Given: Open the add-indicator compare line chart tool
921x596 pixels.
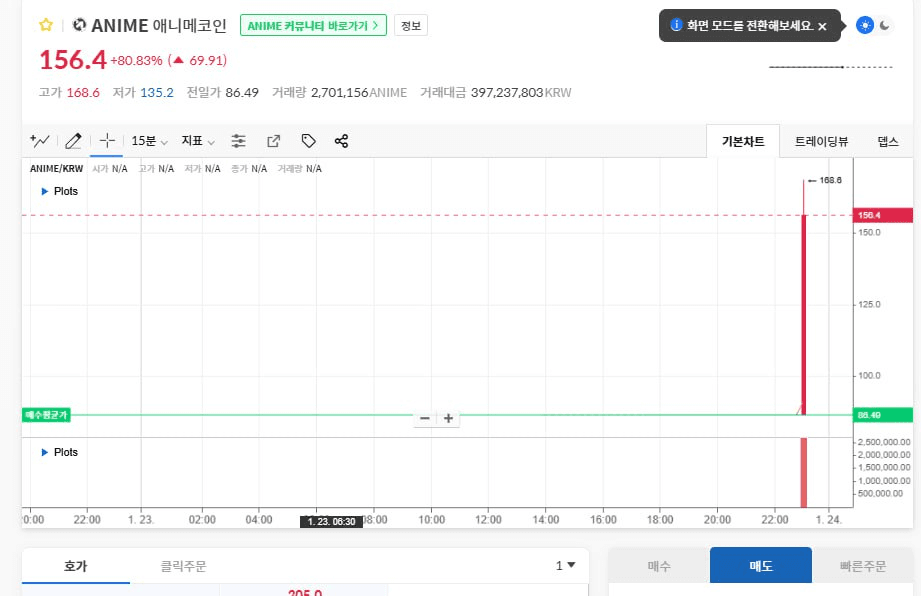Looking at the screenshot, I should click(x=40, y=141).
